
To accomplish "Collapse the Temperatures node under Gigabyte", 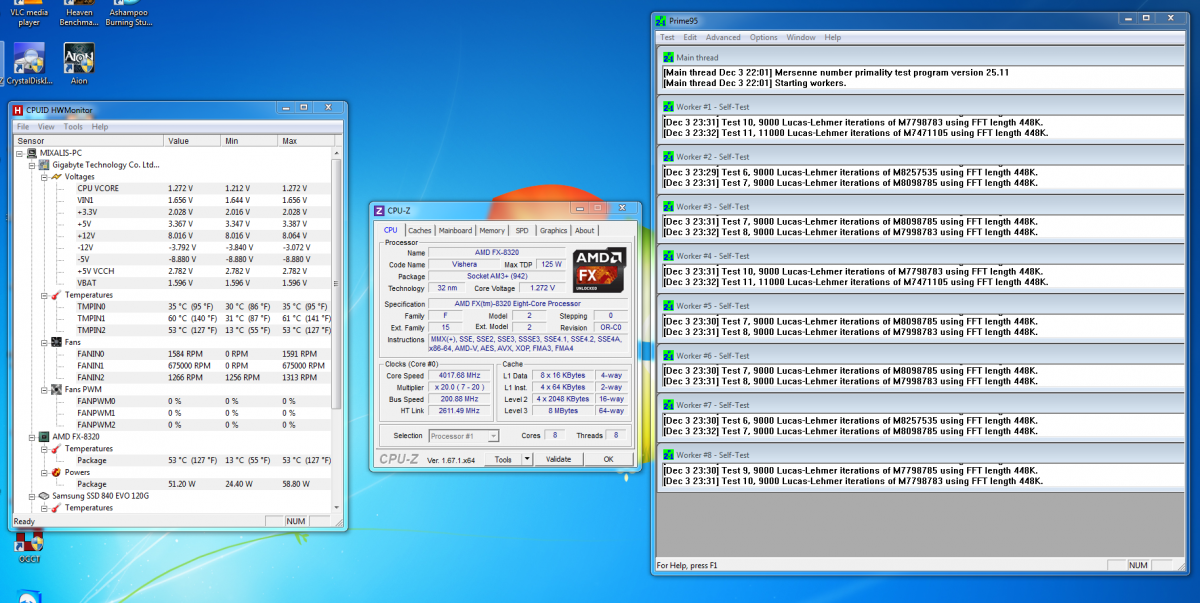I will click(44, 295).
